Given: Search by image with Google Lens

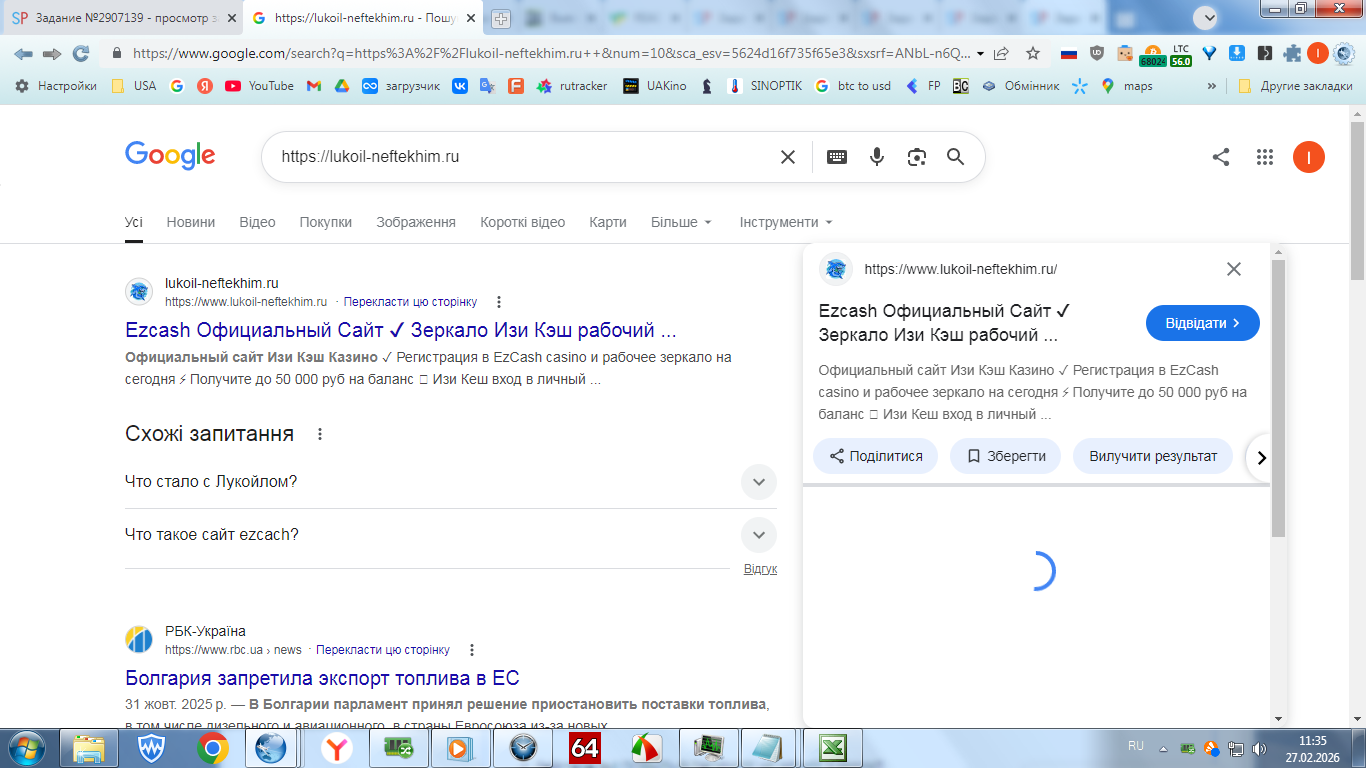Looking at the screenshot, I should click(x=916, y=157).
